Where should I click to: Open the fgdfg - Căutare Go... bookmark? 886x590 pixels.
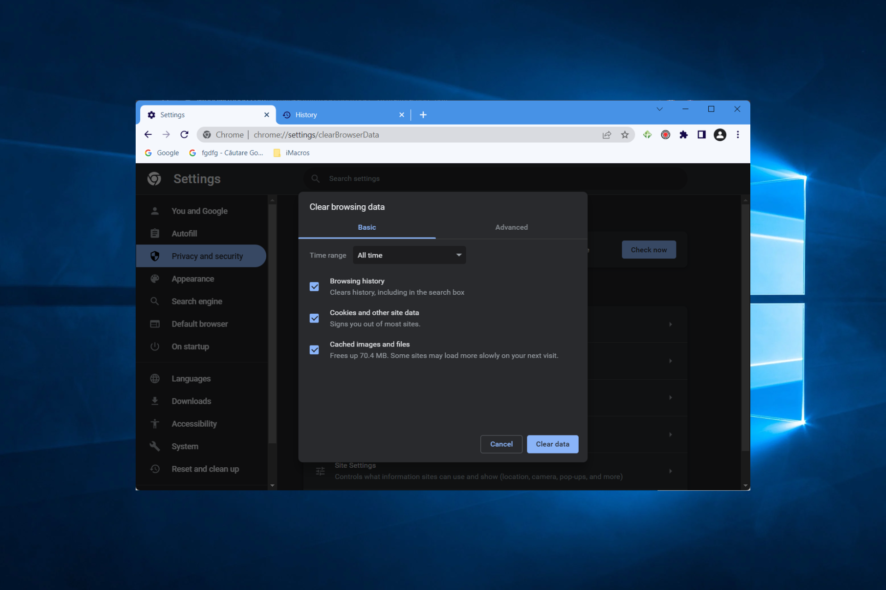tap(226, 153)
